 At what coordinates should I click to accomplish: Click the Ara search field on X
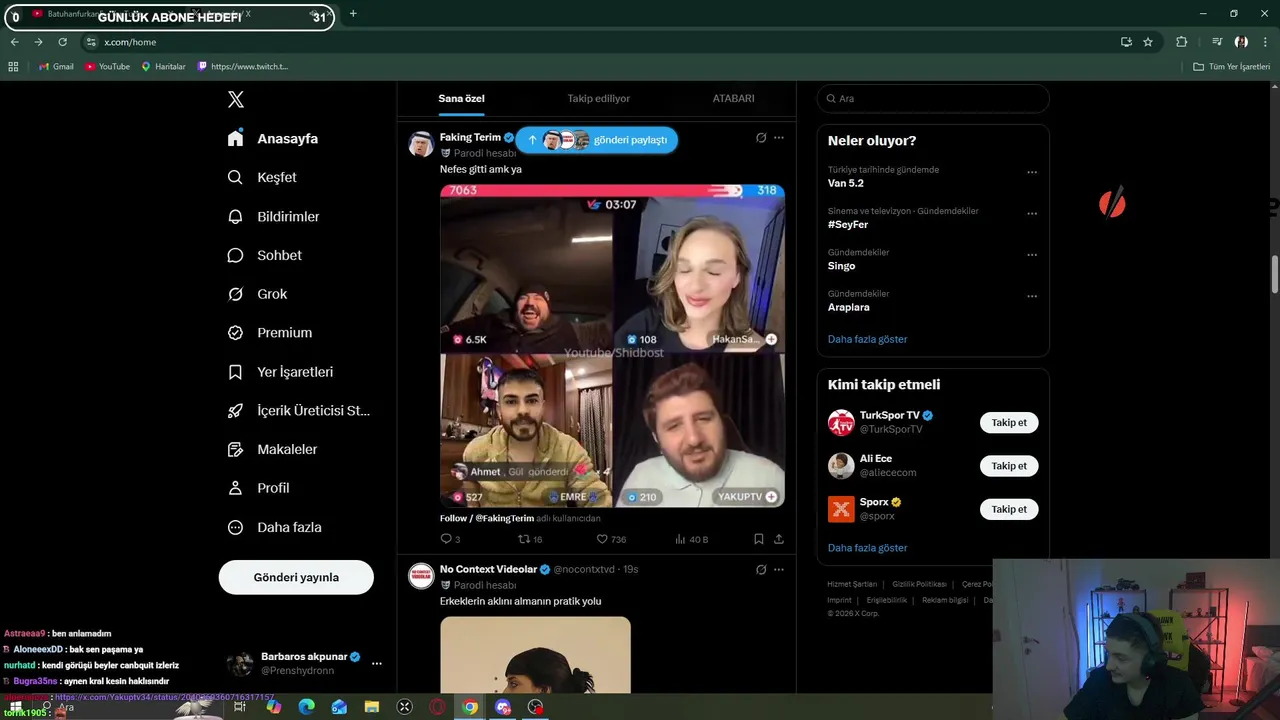pos(933,98)
